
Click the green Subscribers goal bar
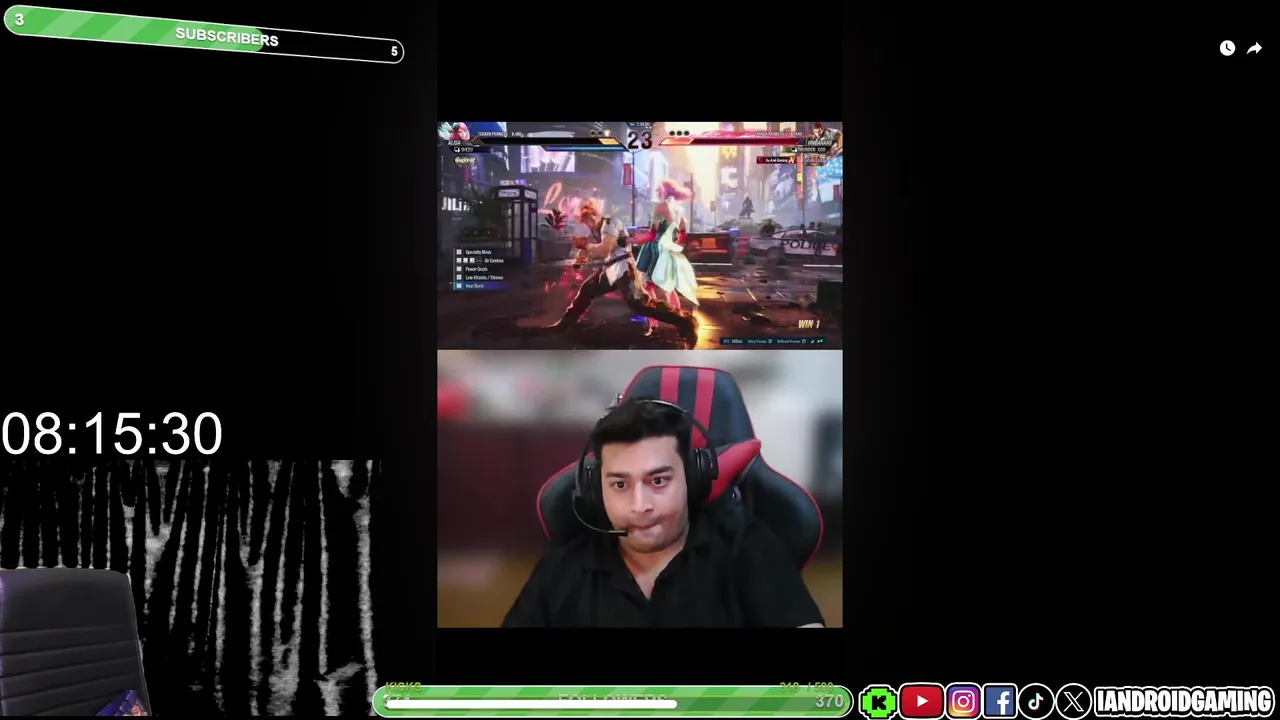(x=203, y=36)
